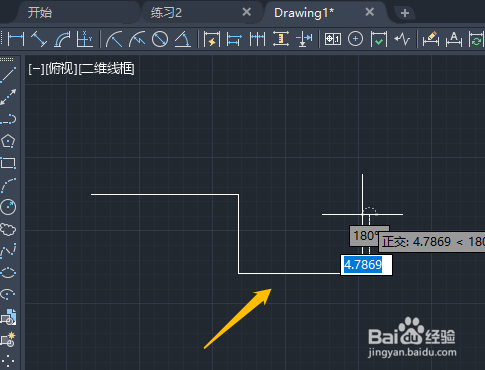Select the Circle draw tool

point(9,207)
